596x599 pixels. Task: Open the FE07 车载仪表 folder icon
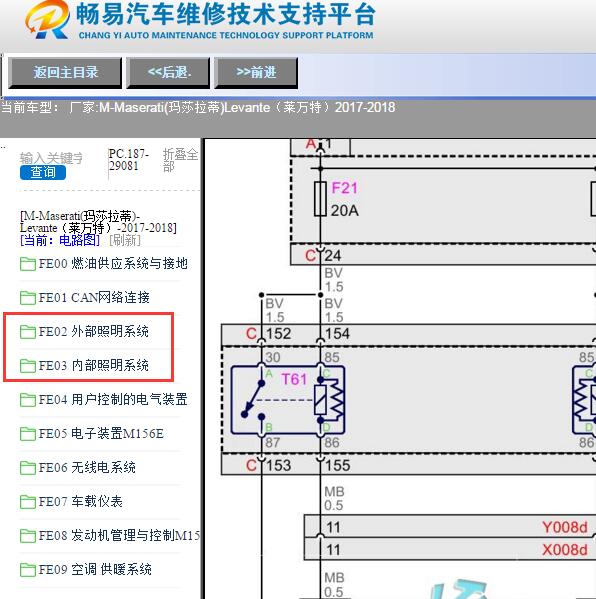(28, 502)
